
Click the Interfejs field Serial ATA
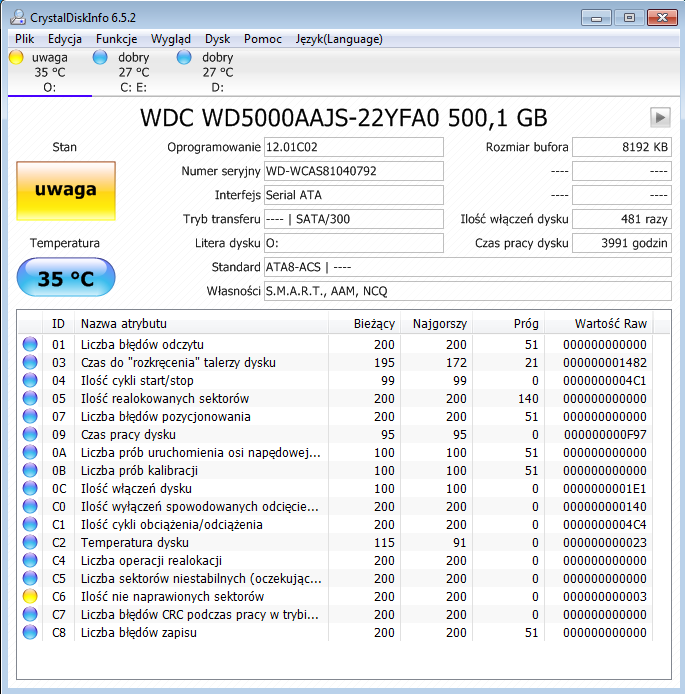coord(354,195)
